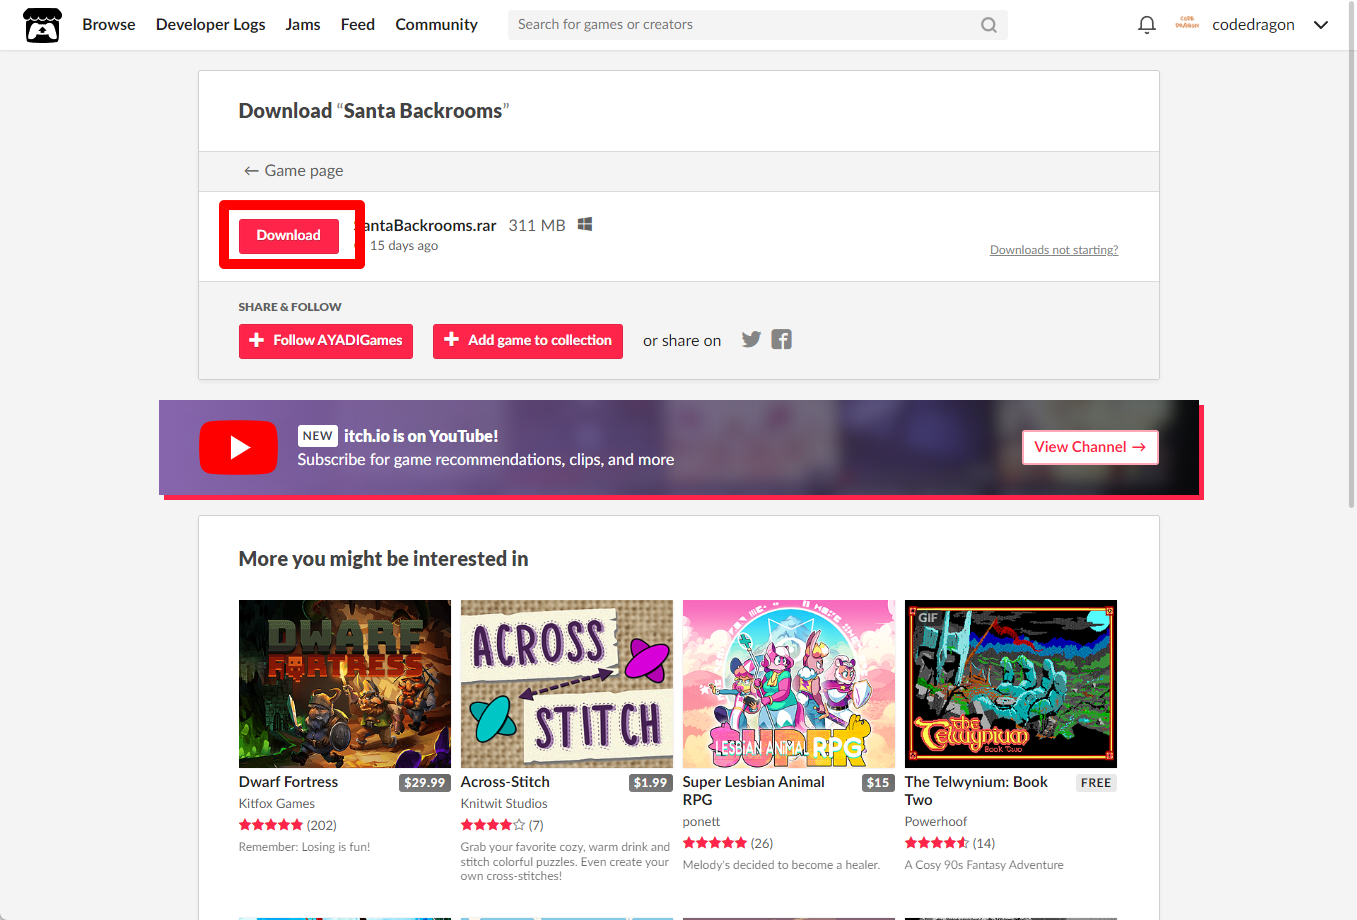Click Dwarf Fortress star rating (202)

[x=288, y=825]
